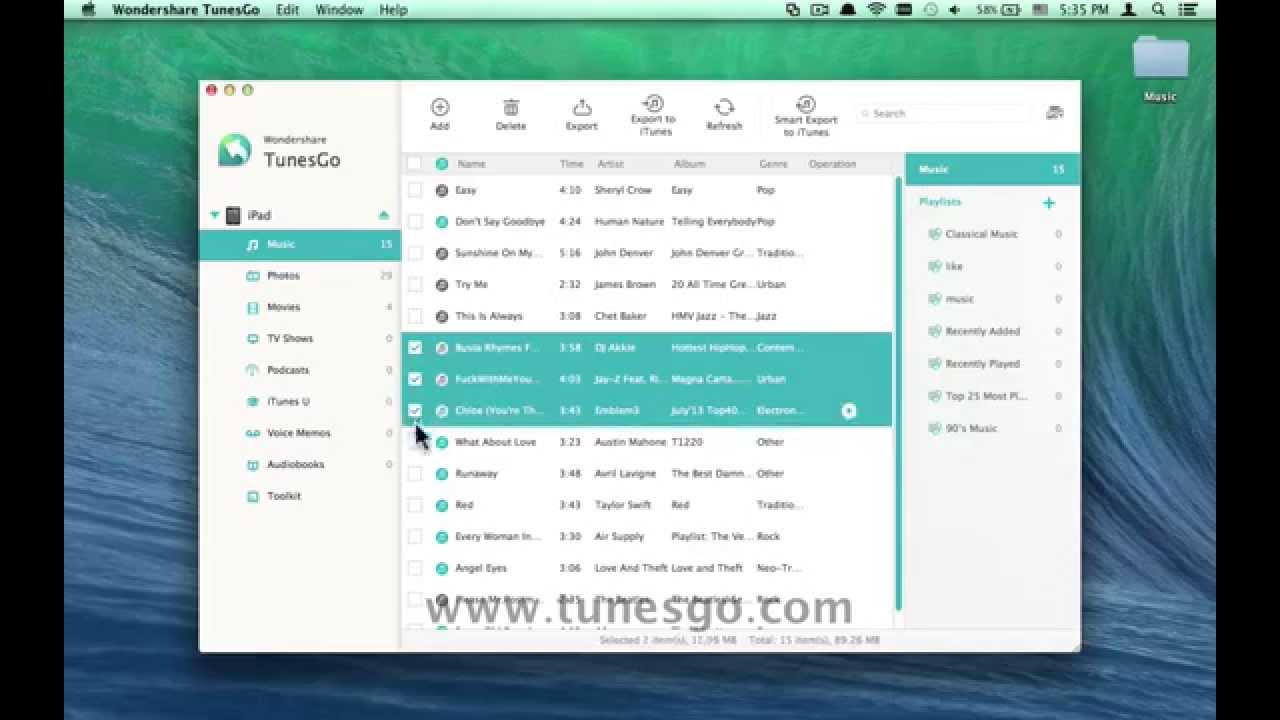Click the bell notification menu bar icon
The height and width of the screenshot is (720, 1280).
pyautogui.click(x=848, y=10)
